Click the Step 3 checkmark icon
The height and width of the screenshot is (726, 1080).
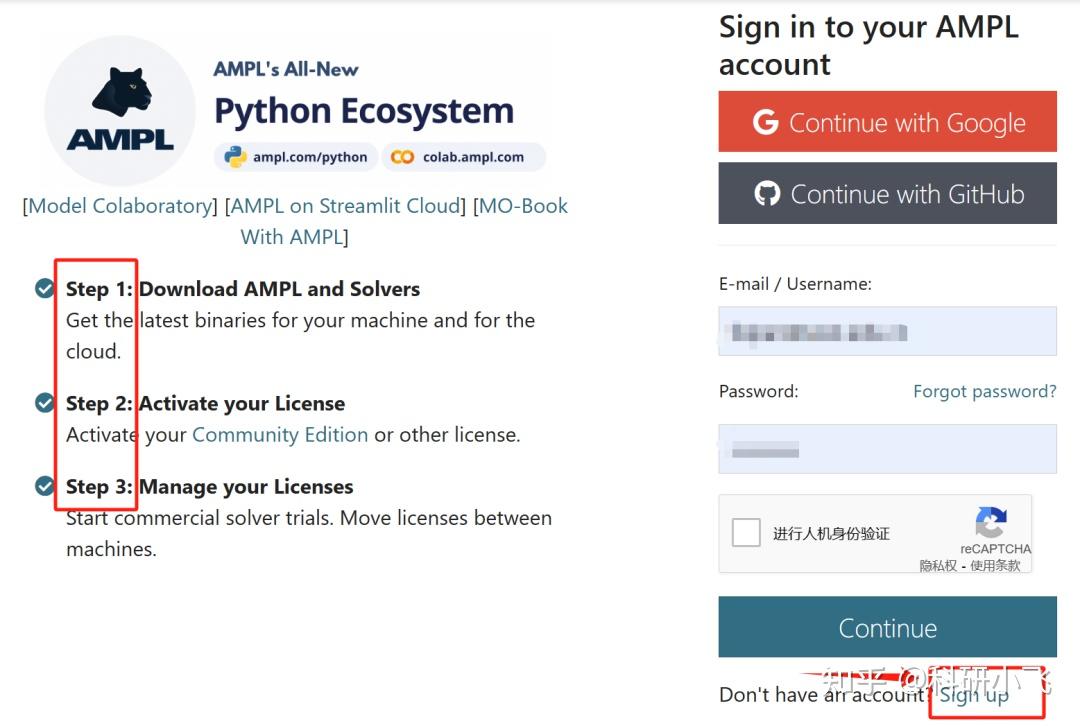(45, 486)
